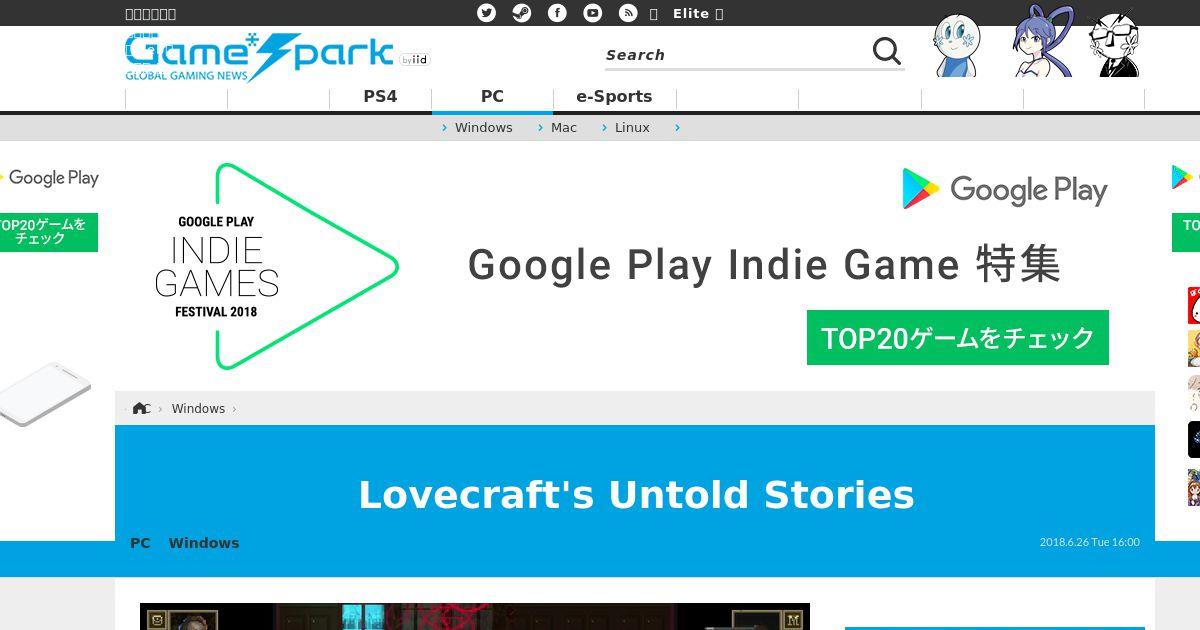Open Windows link in breadcrumb
The height and width of the screenshot is (630, 1200).
tap(198, 408)
